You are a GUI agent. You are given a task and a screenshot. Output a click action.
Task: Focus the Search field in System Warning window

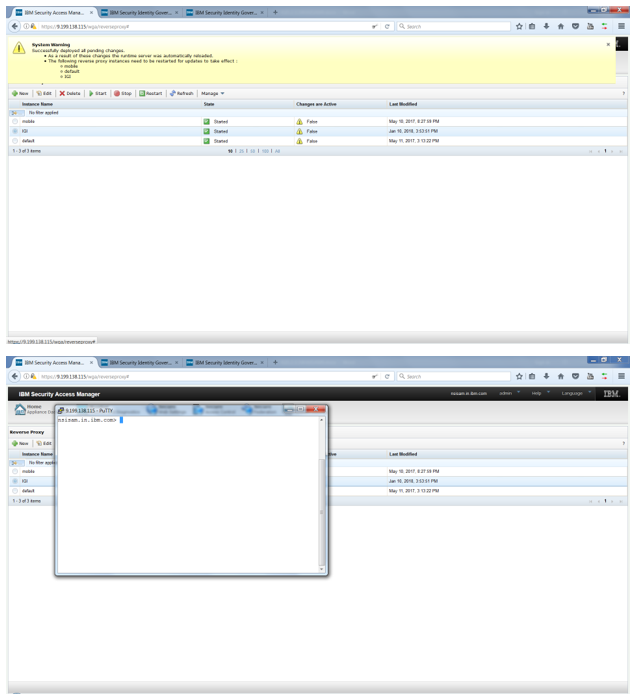coord(454,26)
